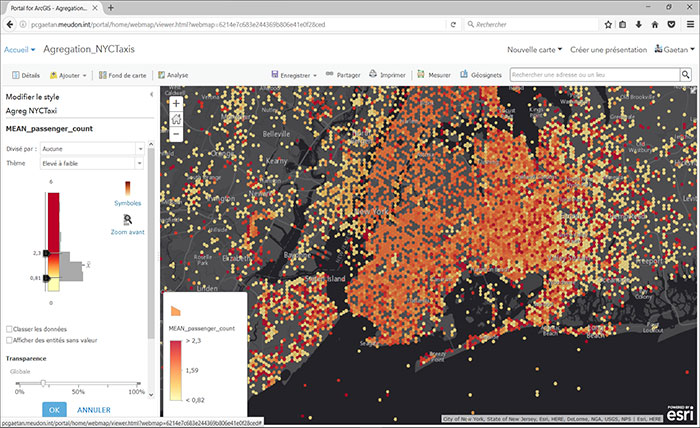Click the OK button
700x428 pixels.
click(x=54, y=410)
